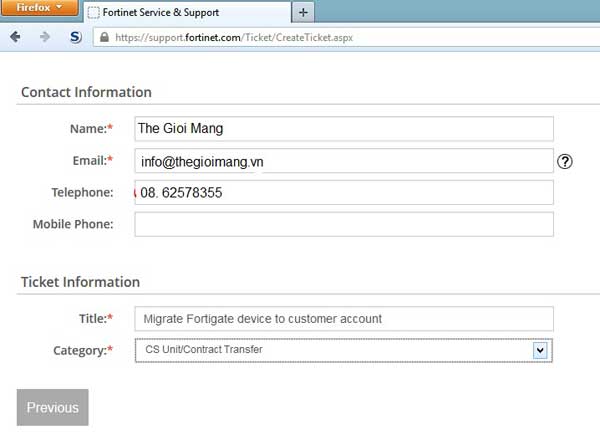Image resolution: width=600 pixels, height=440 pixels.
Task: Click the 'Telephone:' label
Action: (x=82, y=192)
